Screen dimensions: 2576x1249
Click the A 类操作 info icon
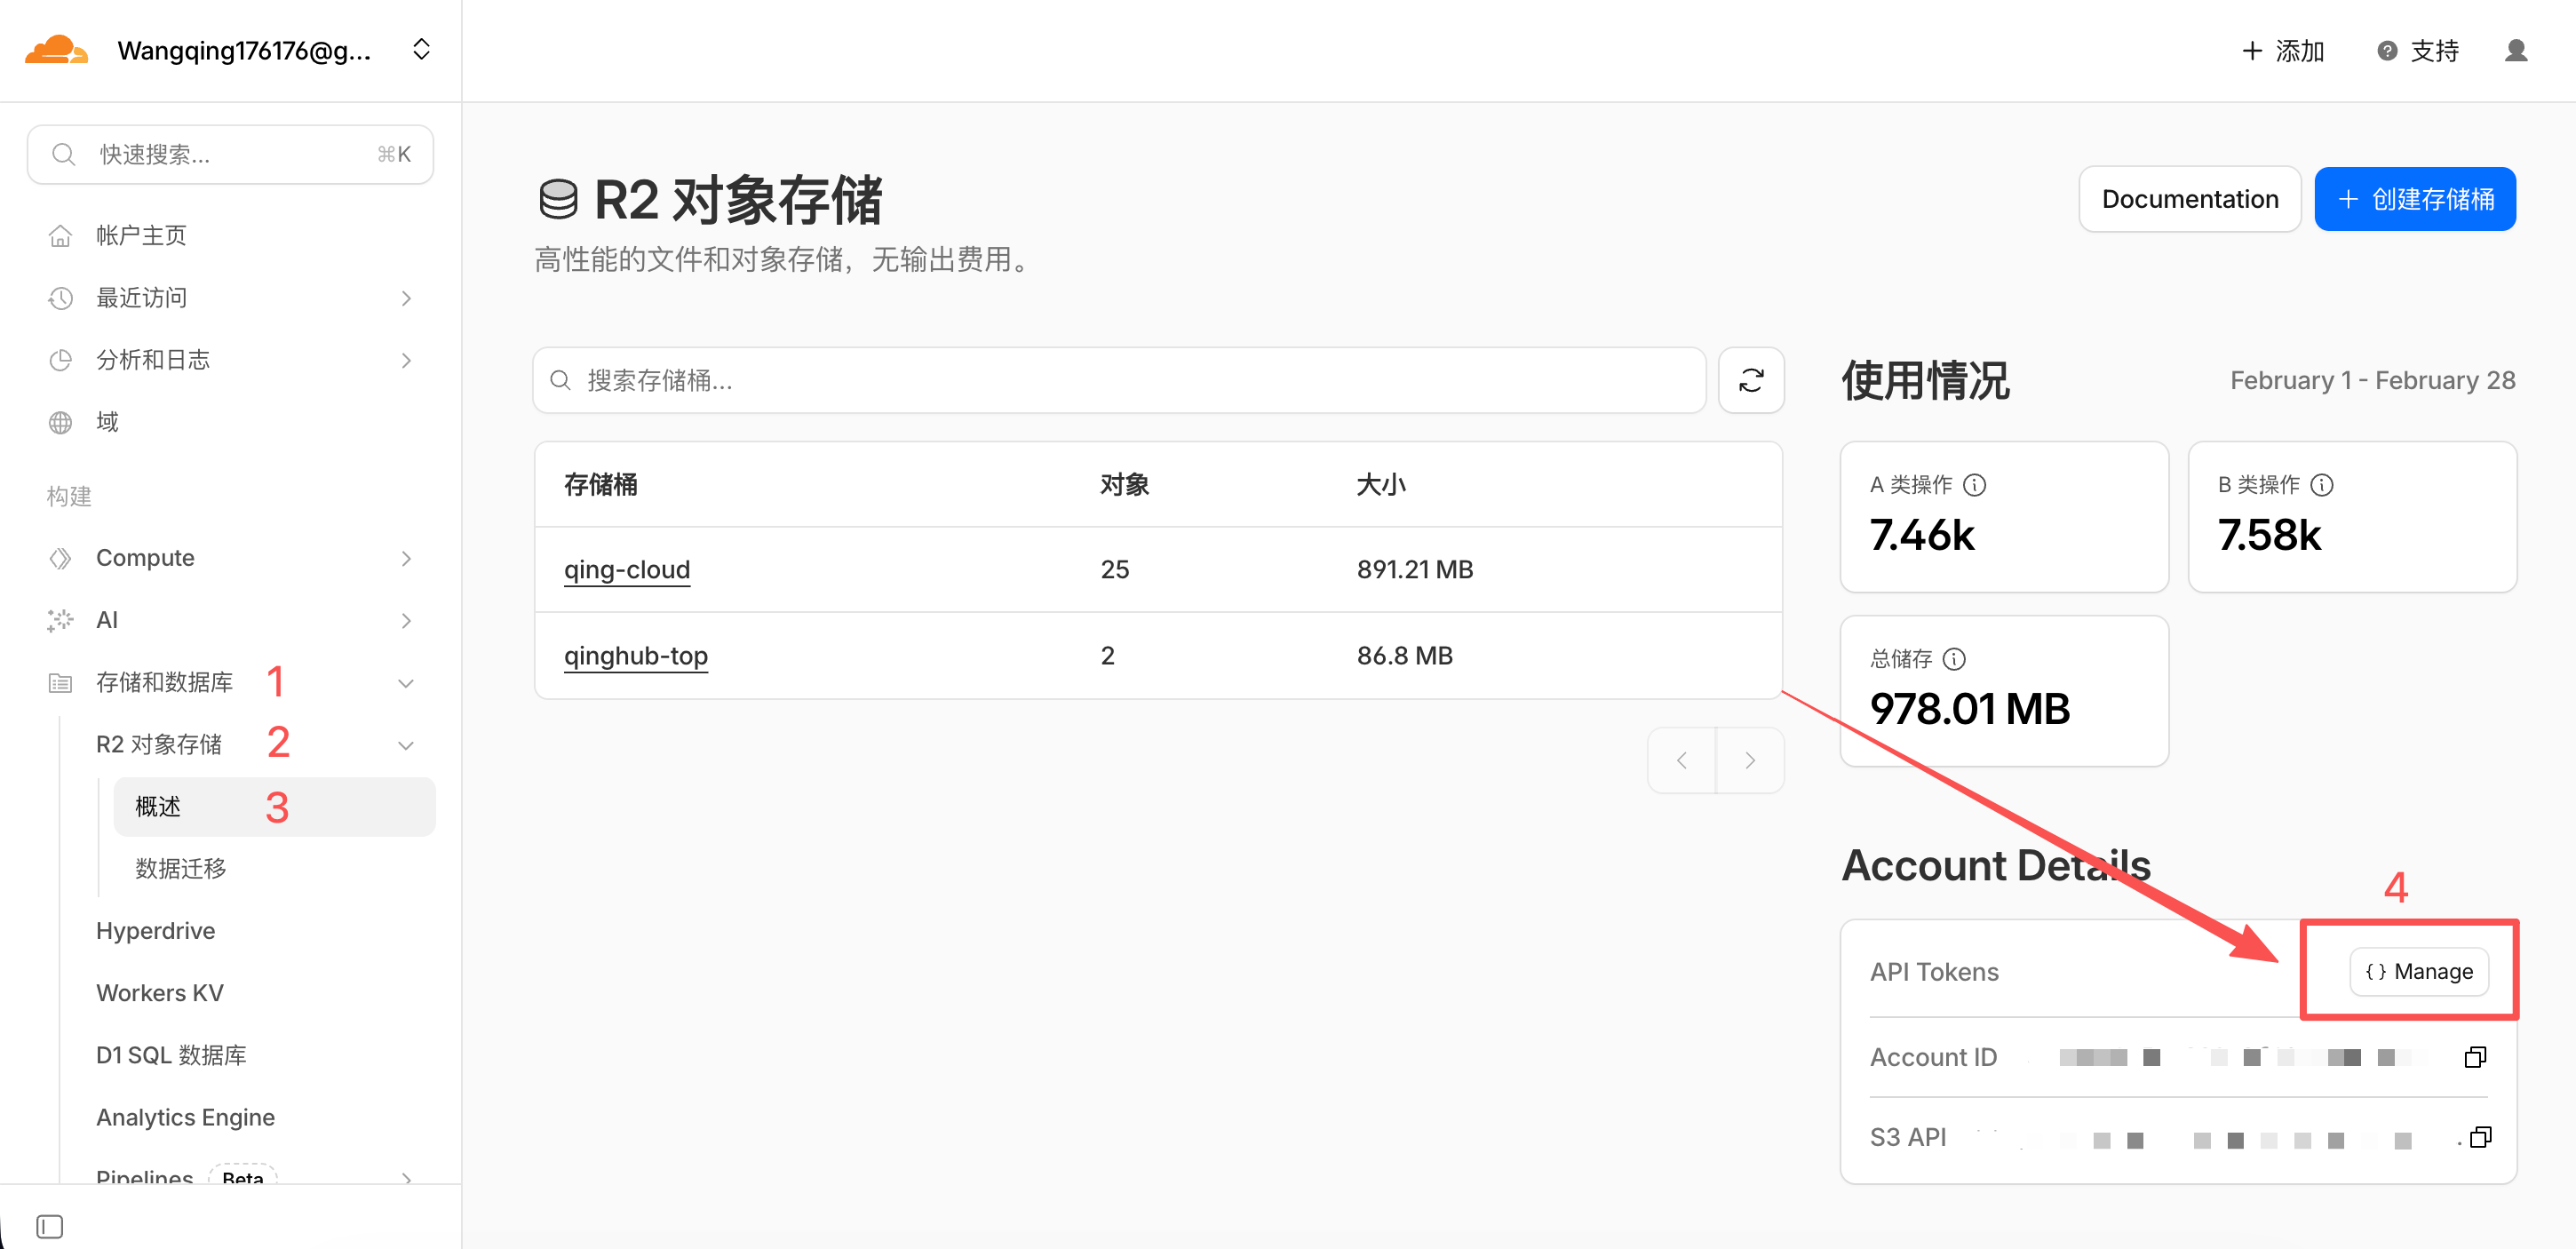click(1974, 485)
